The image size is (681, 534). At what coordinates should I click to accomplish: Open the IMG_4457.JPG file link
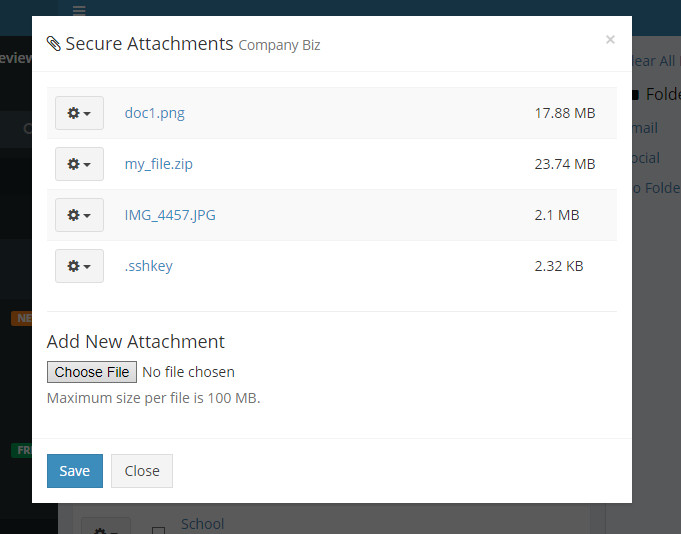[x=170, y=215]
